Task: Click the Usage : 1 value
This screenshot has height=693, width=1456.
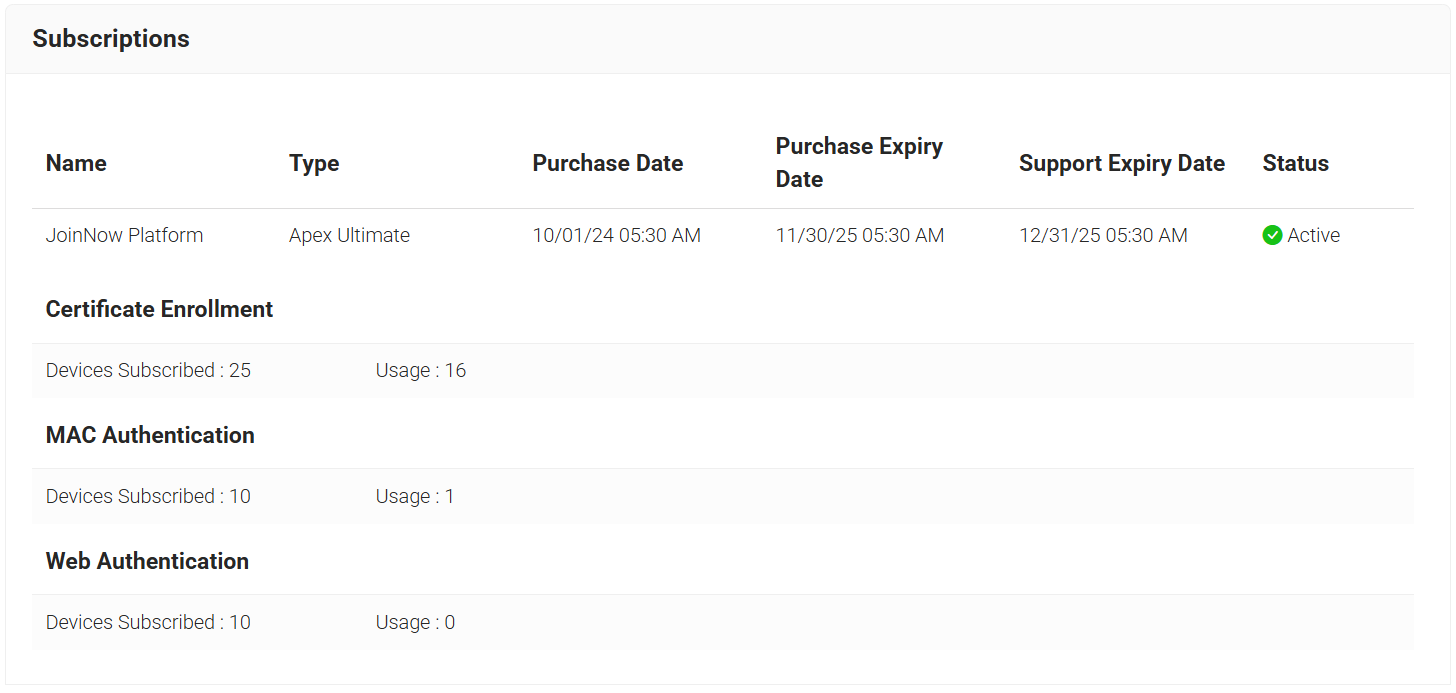Action: coord(415,497)
